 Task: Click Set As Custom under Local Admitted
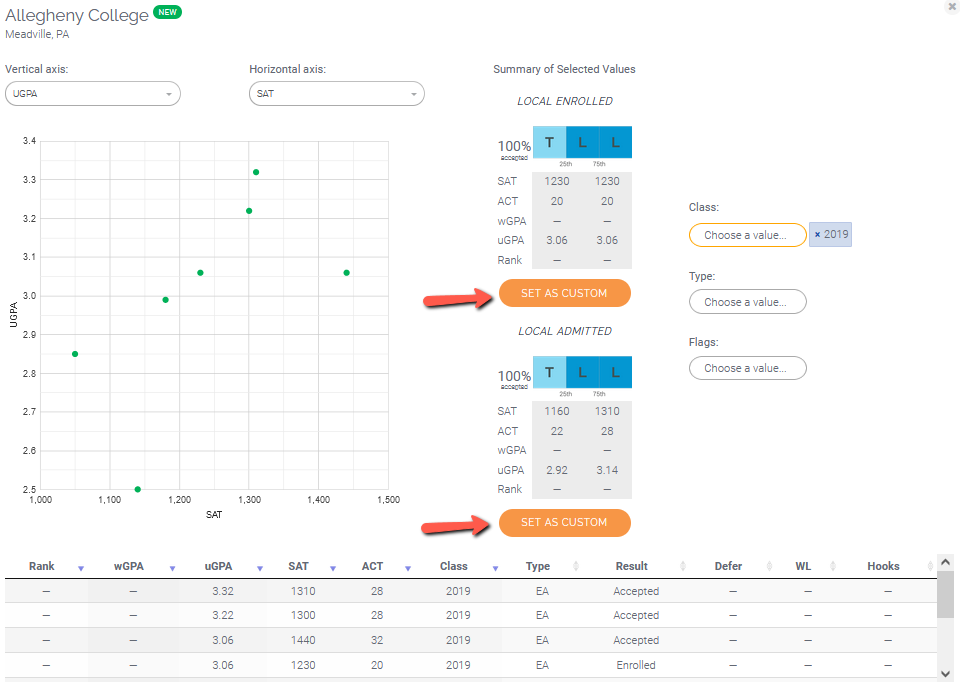pyautogui.click(x=564, y=522)
